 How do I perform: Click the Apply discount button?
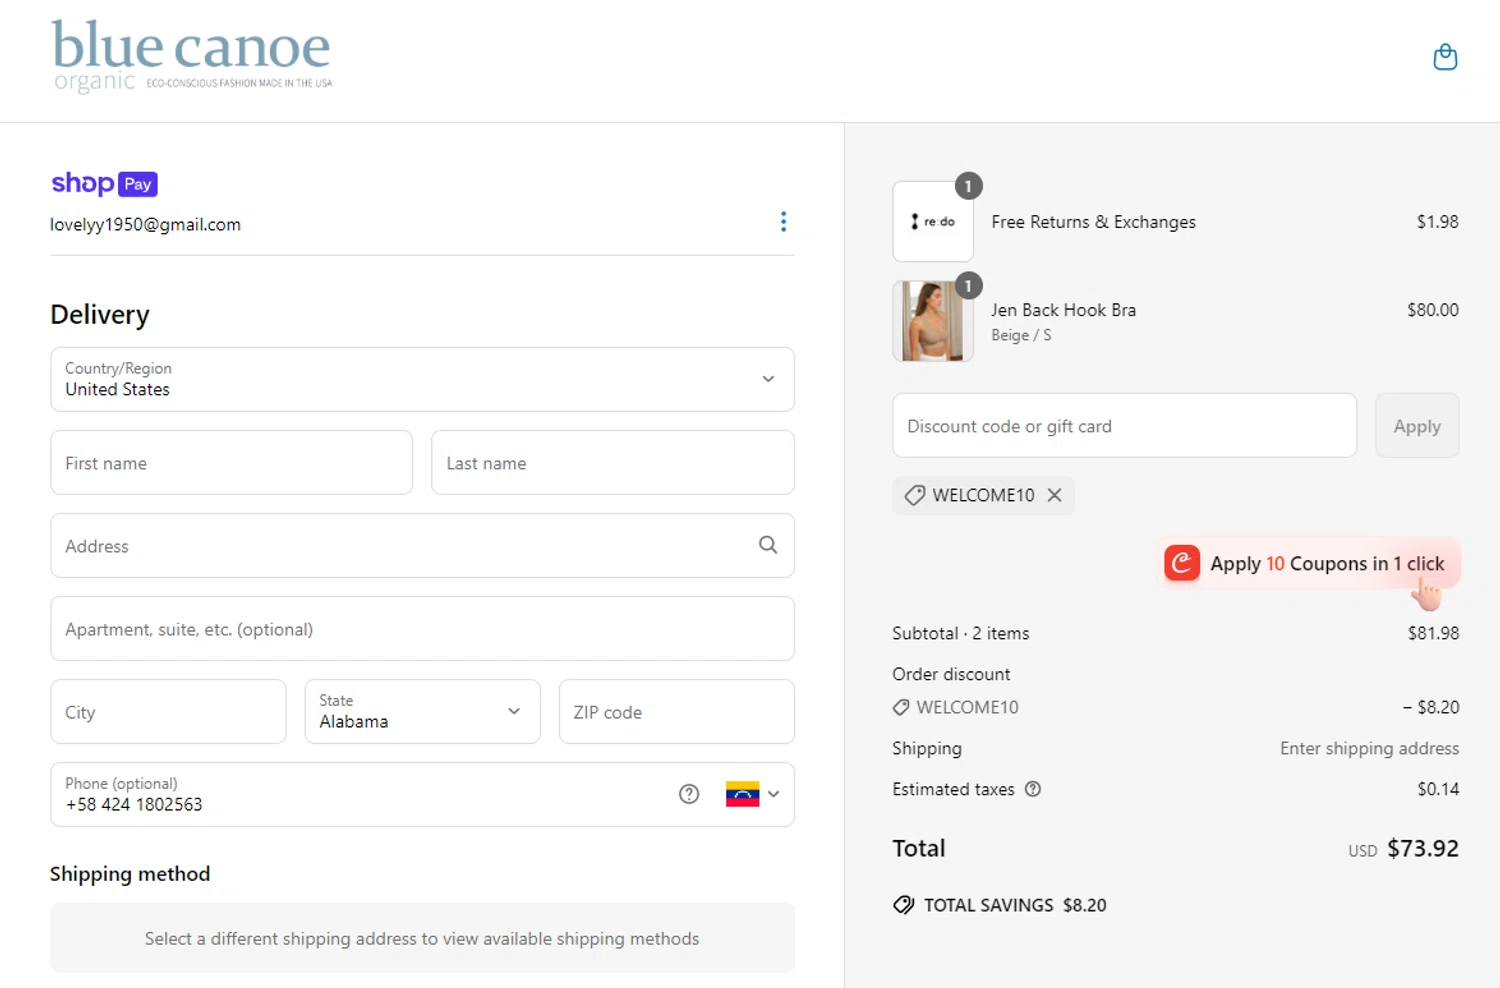click(x=1417, y=426)
